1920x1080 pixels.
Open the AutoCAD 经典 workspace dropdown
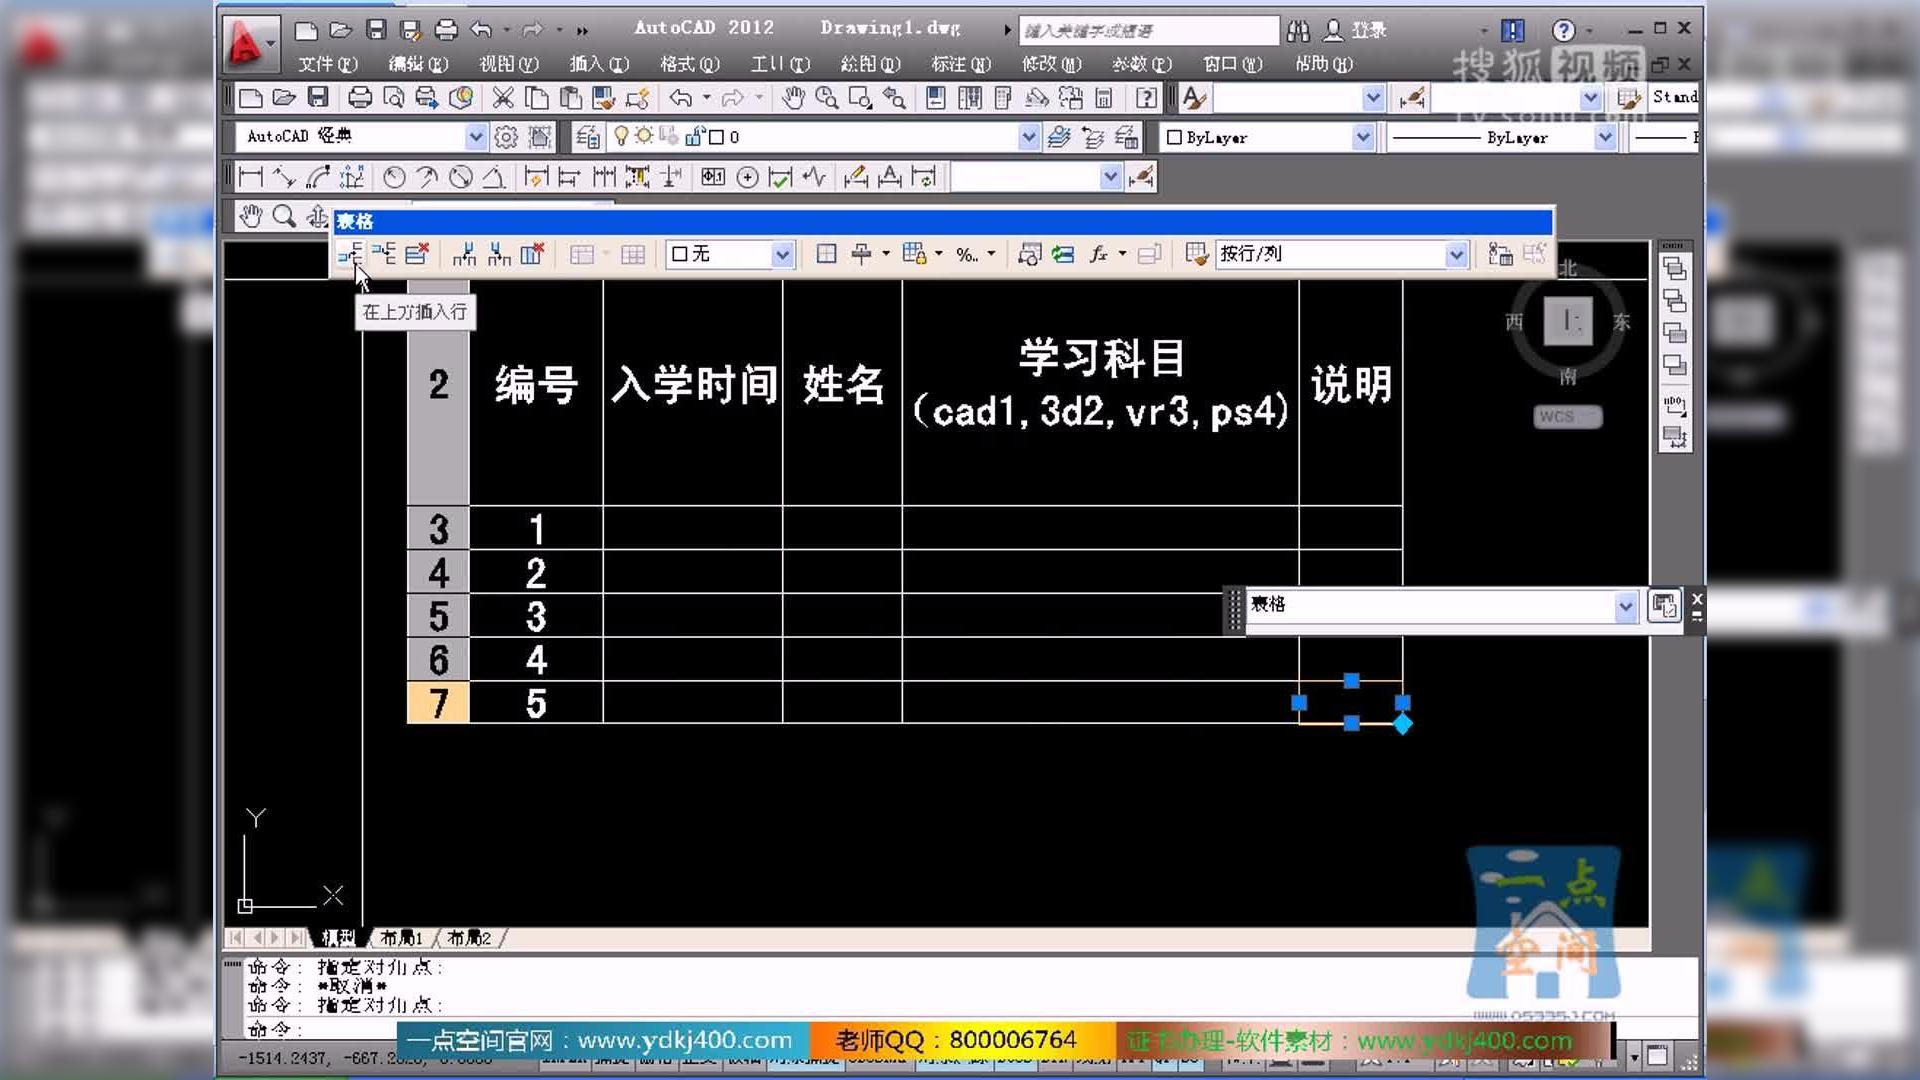(475, 136)
